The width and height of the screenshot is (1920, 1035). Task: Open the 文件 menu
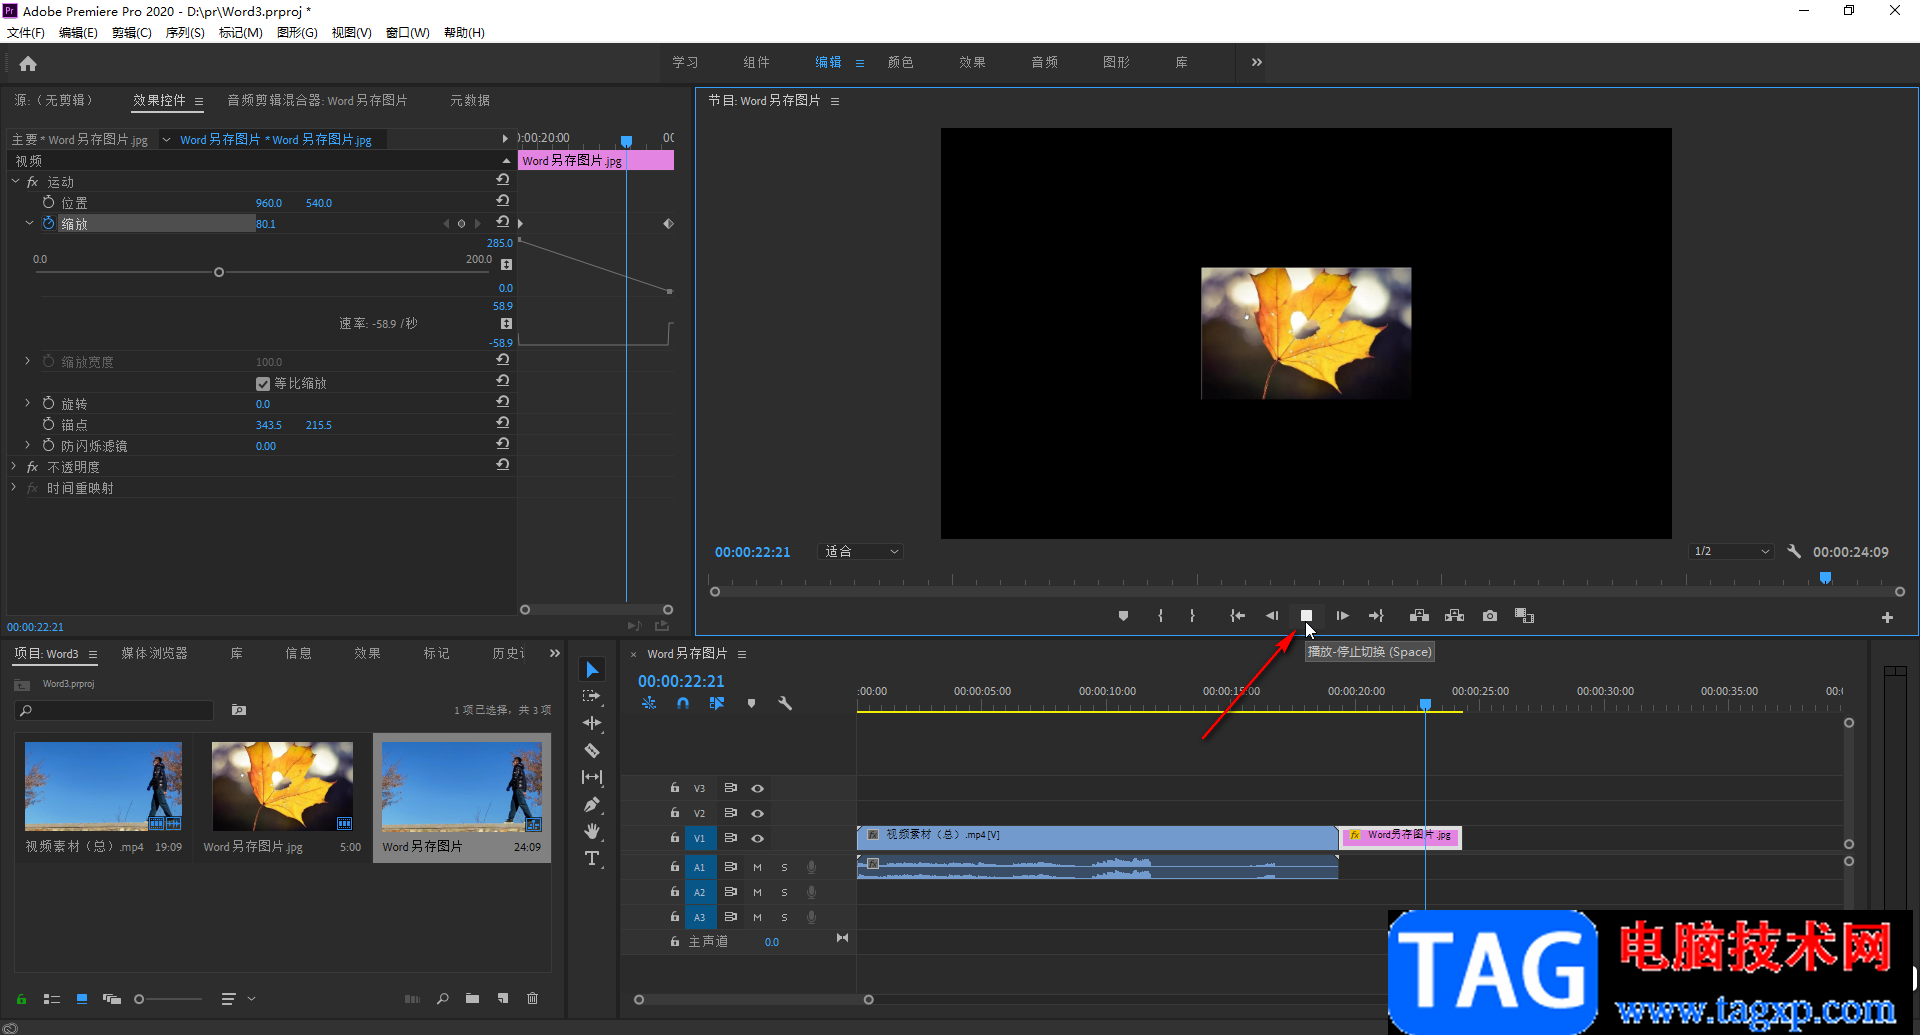[x=26, y=33]
